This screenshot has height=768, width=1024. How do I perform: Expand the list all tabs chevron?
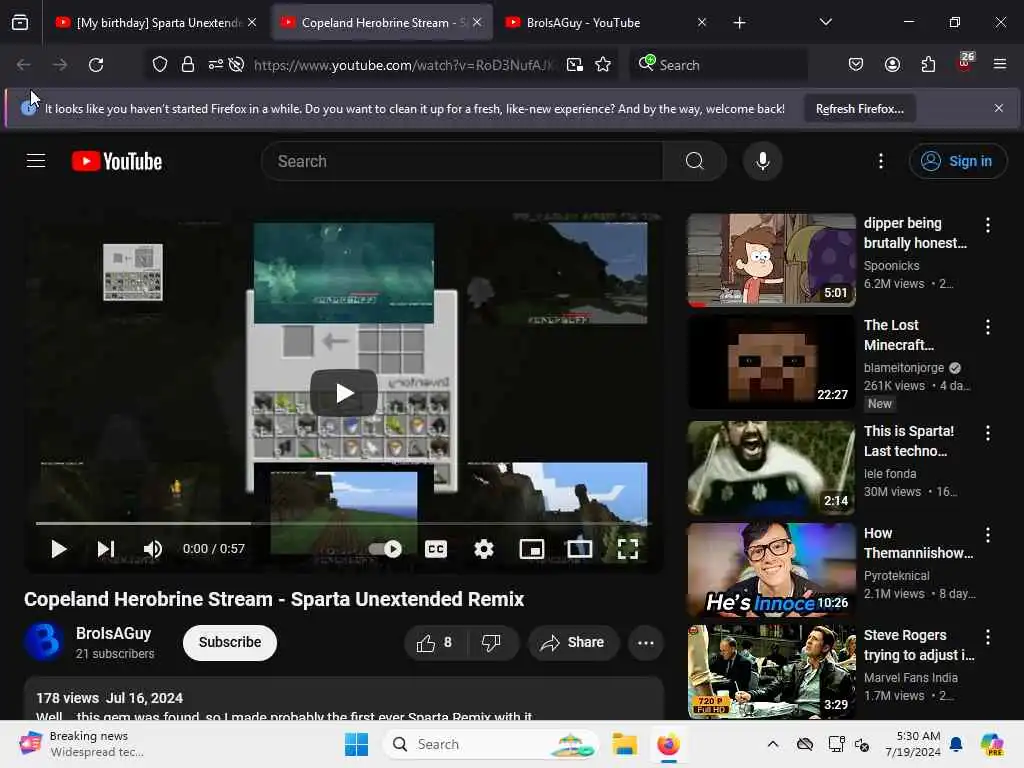[825, 23]
